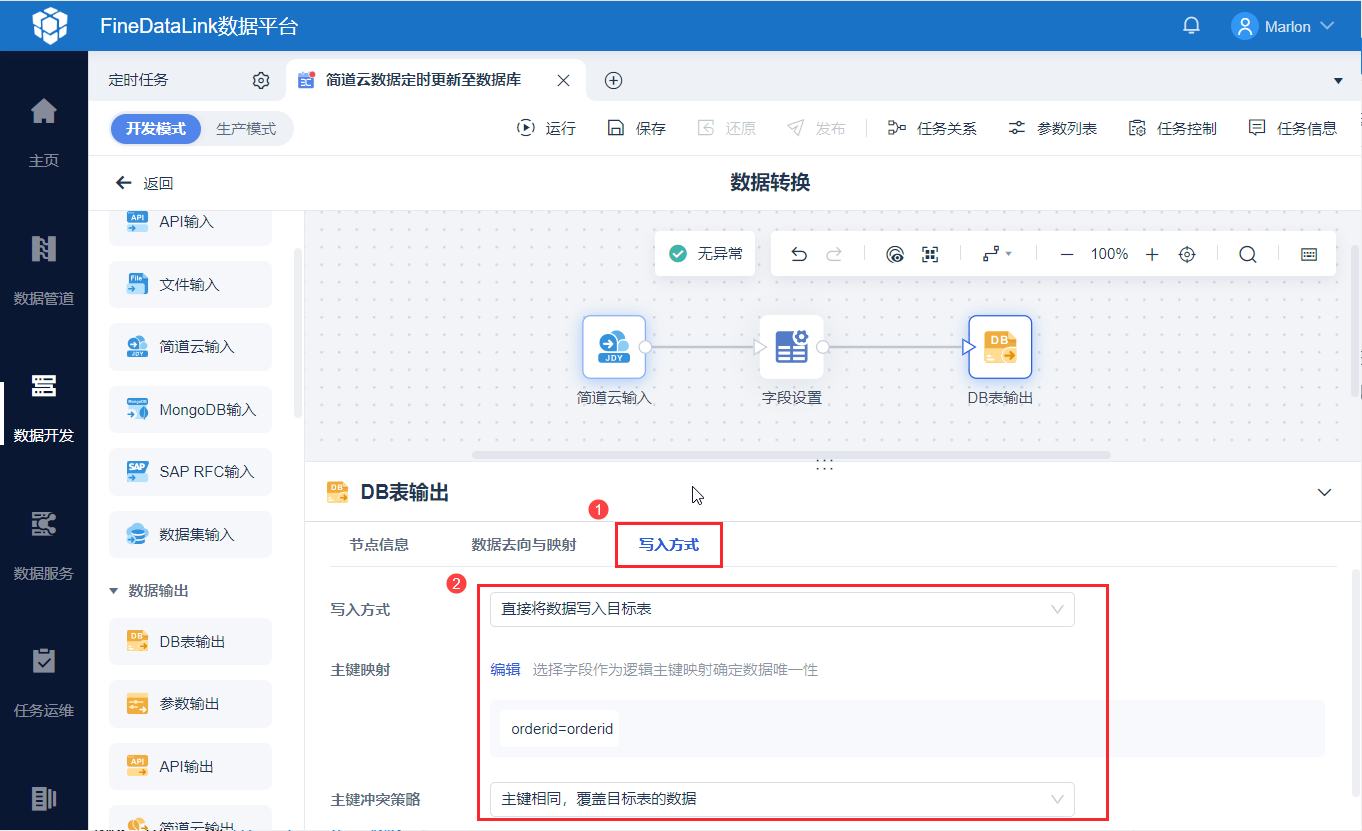The image size is (1362, 831).
Task: Click the FineDataLink logo icon
Action: click(x=50, y=26)
